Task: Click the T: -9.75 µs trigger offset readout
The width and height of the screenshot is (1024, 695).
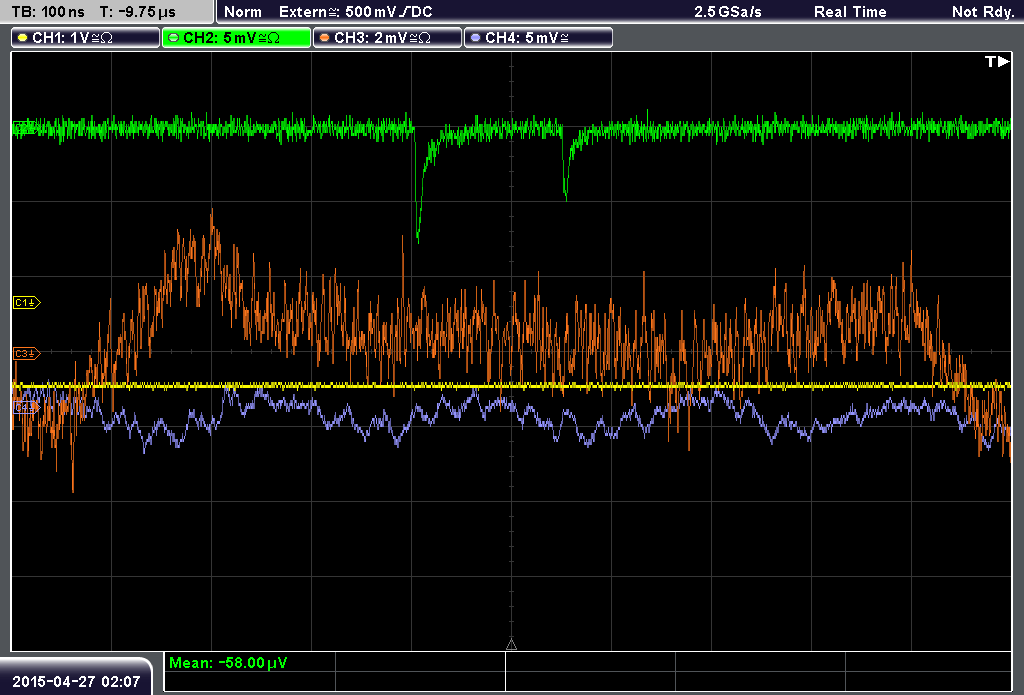Action: click(137, 12)
